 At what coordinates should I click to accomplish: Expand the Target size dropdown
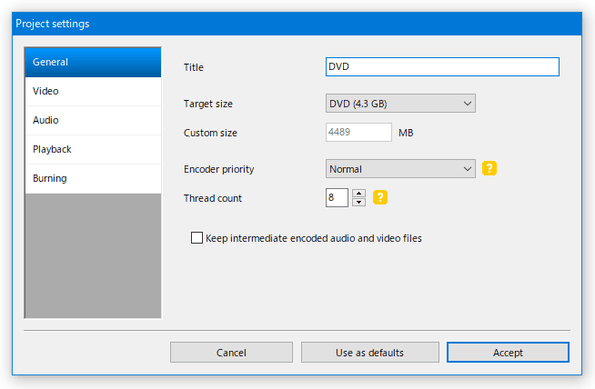point(400,103)
